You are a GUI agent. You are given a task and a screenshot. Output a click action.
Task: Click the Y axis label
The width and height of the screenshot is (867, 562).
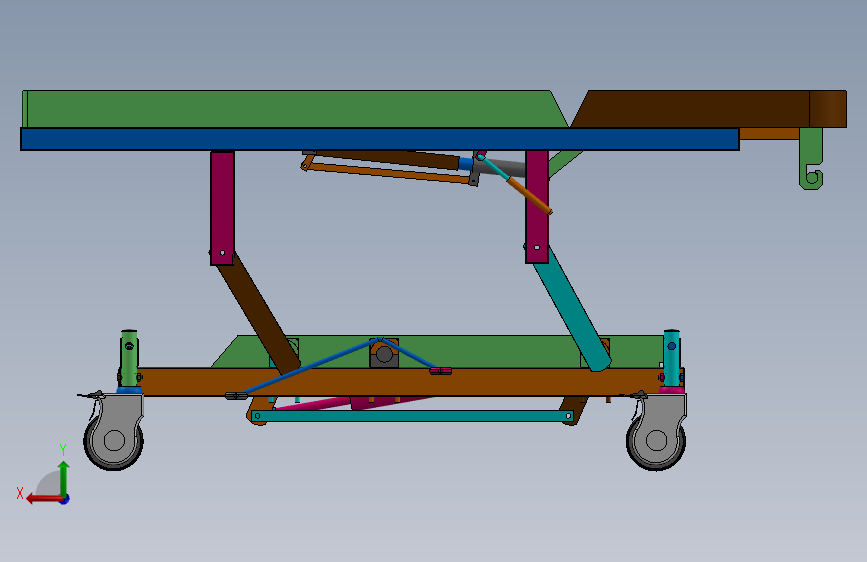click(x=63, y=450)
